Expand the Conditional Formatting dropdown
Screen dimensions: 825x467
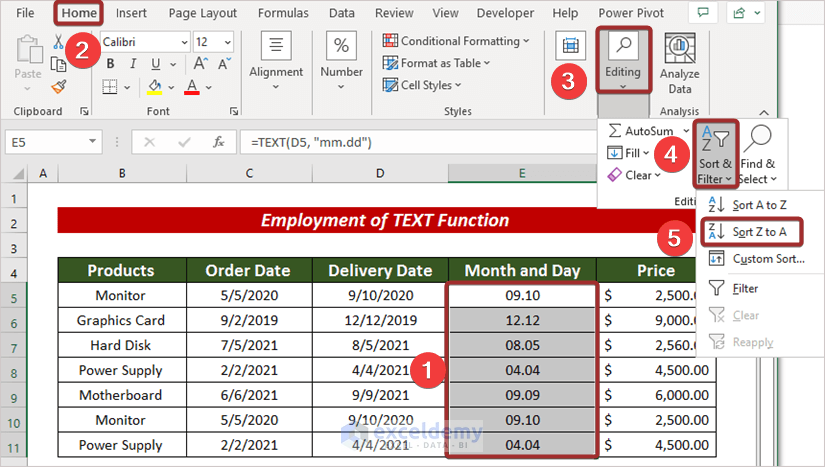526,41
